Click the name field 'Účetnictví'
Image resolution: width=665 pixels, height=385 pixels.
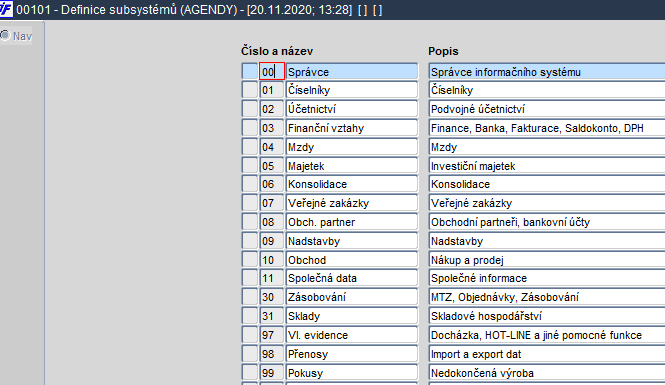click(352, 109)
